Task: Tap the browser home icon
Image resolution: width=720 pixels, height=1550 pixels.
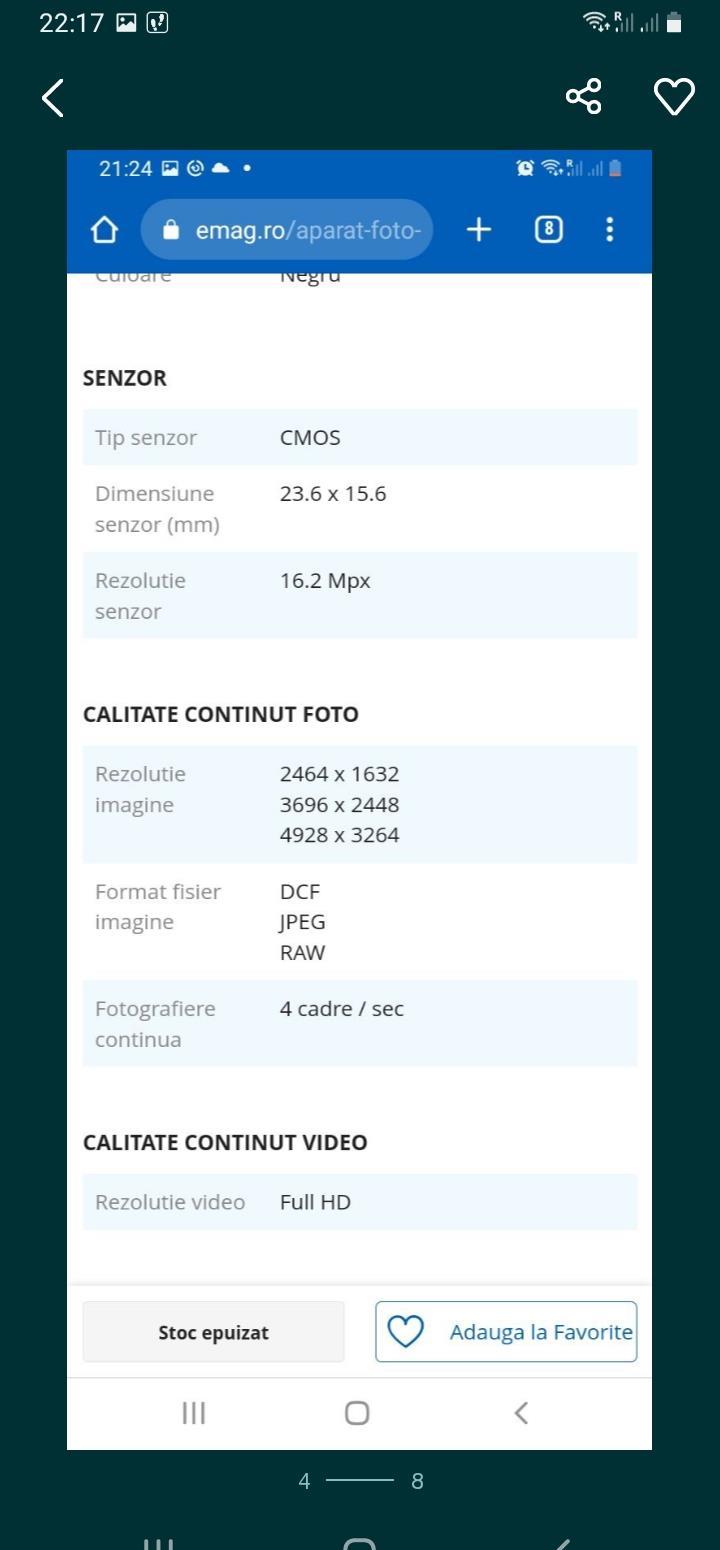Action: click(104, 230)
